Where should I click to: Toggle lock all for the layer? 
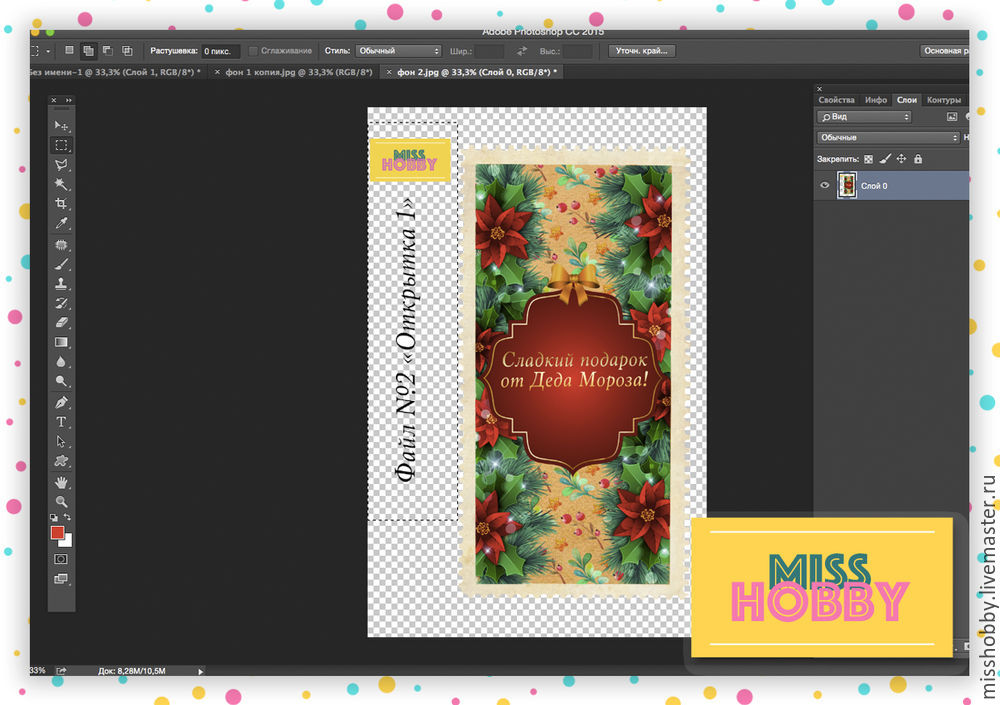[918, 159]
